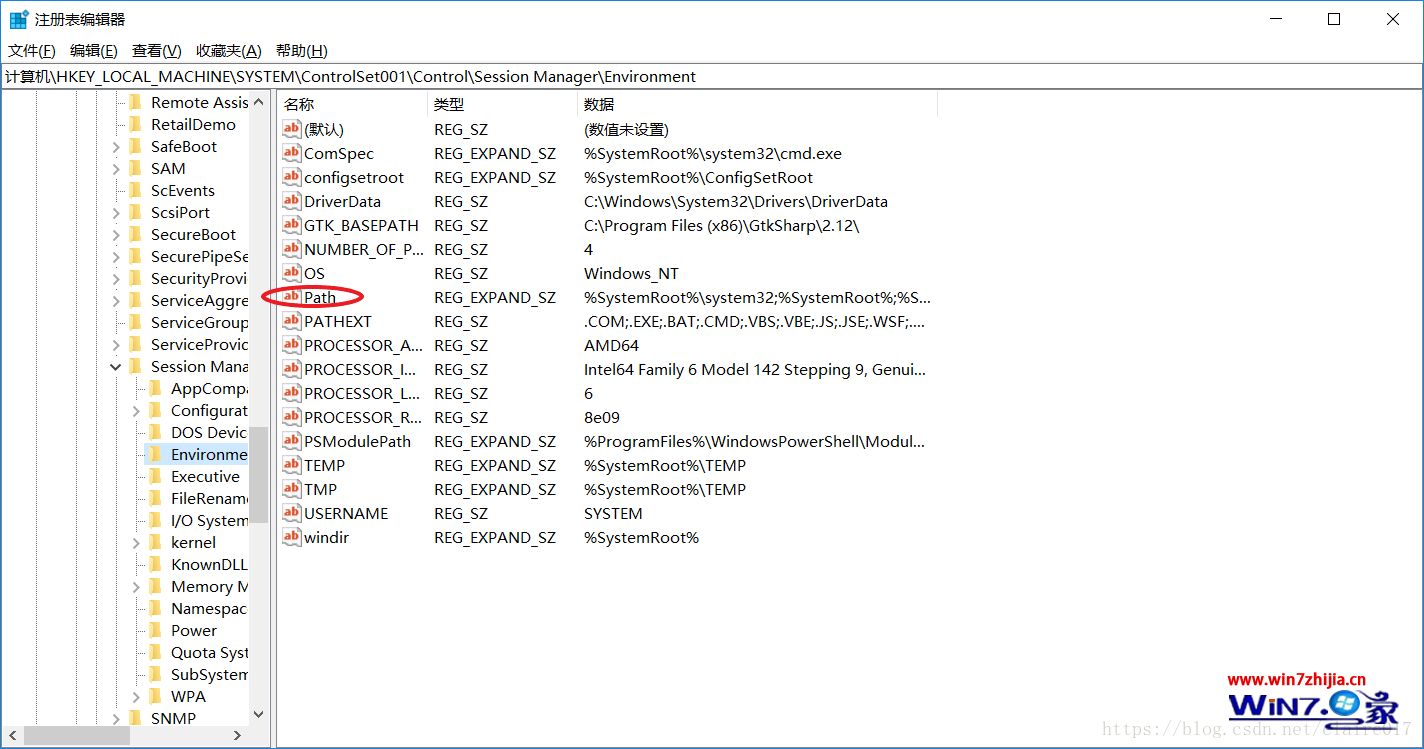
Task: Collapse the Session Manager tree node
Action: [x=116, y=367]
